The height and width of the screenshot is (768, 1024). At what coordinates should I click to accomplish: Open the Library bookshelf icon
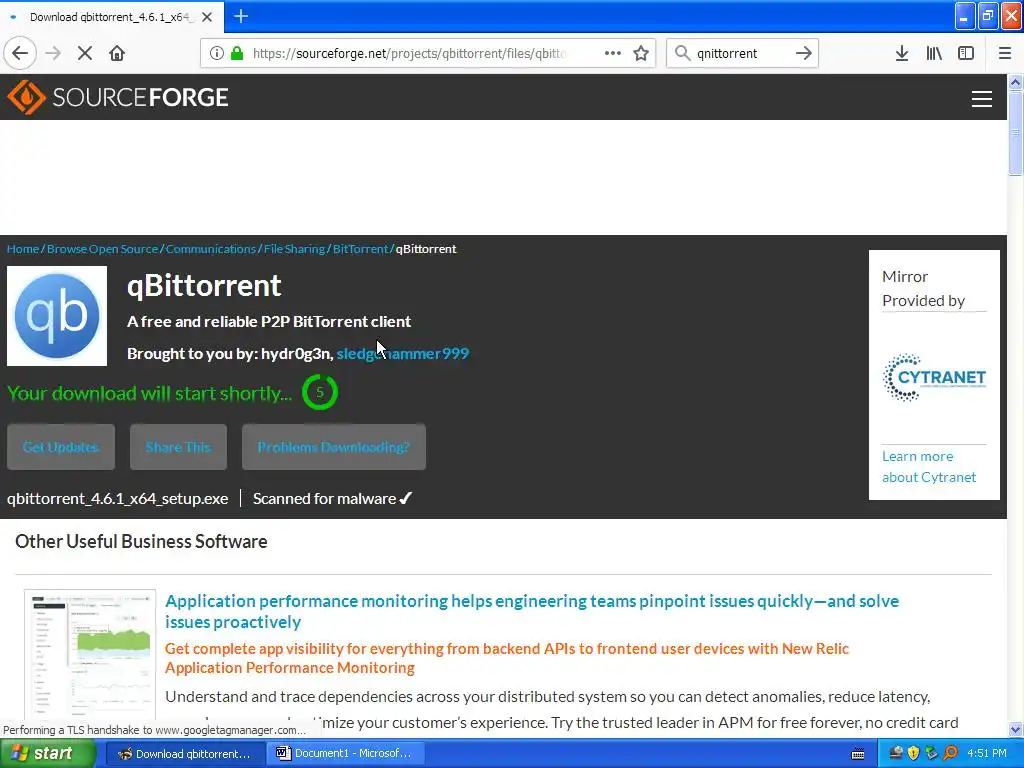934,53
